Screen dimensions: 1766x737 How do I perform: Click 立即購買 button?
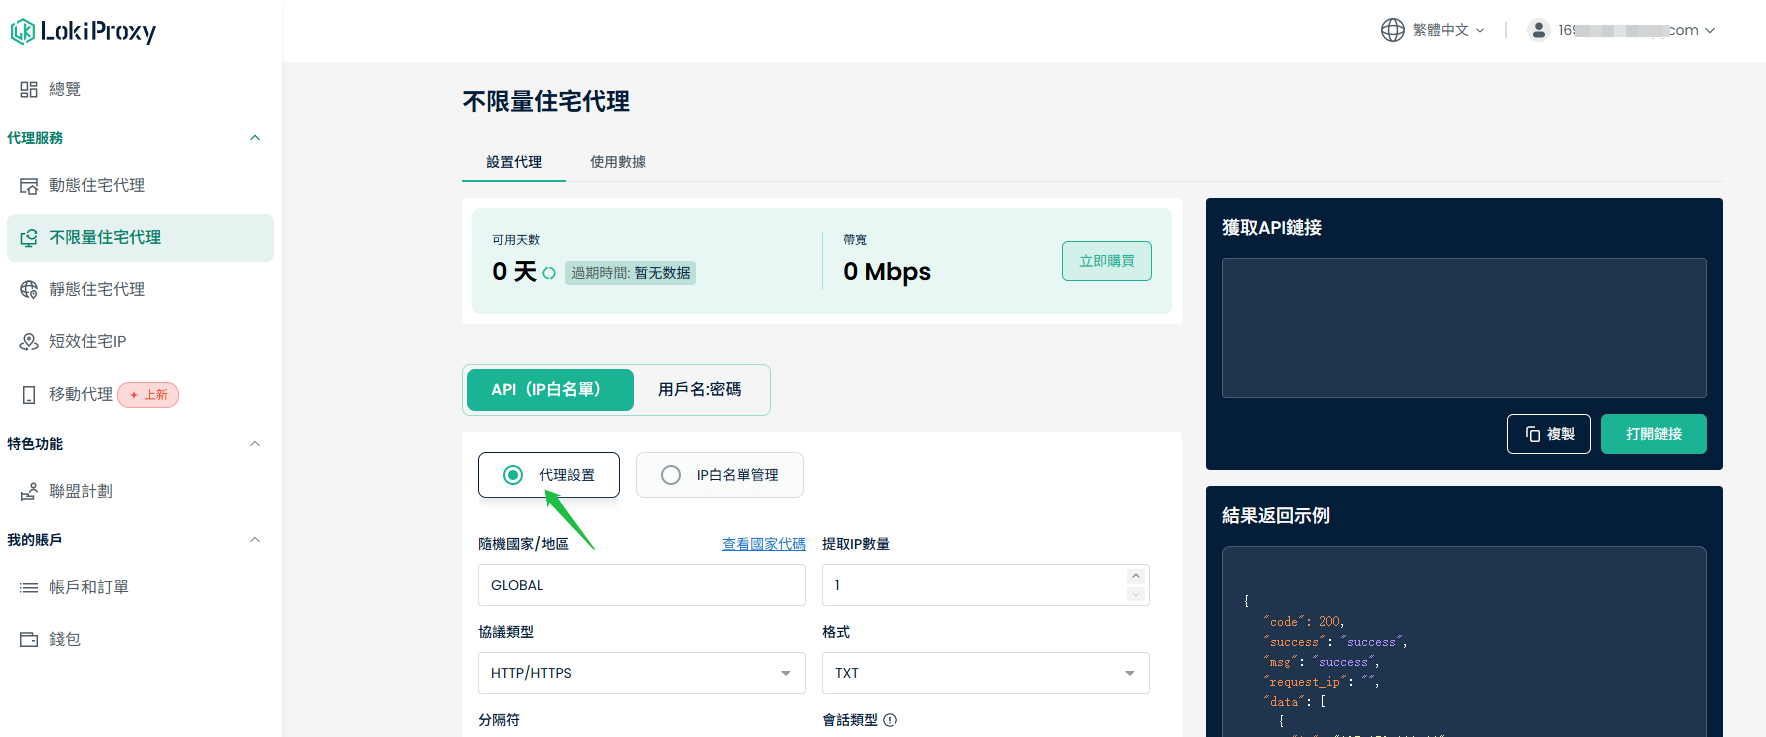(x=1107, y=261)
